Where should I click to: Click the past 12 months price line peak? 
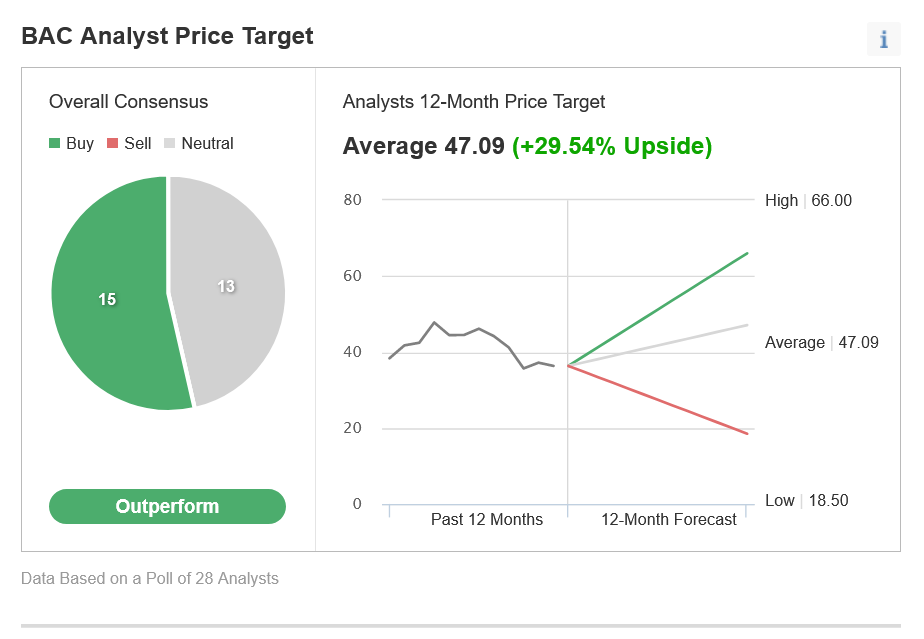click(x=434, y=322)
